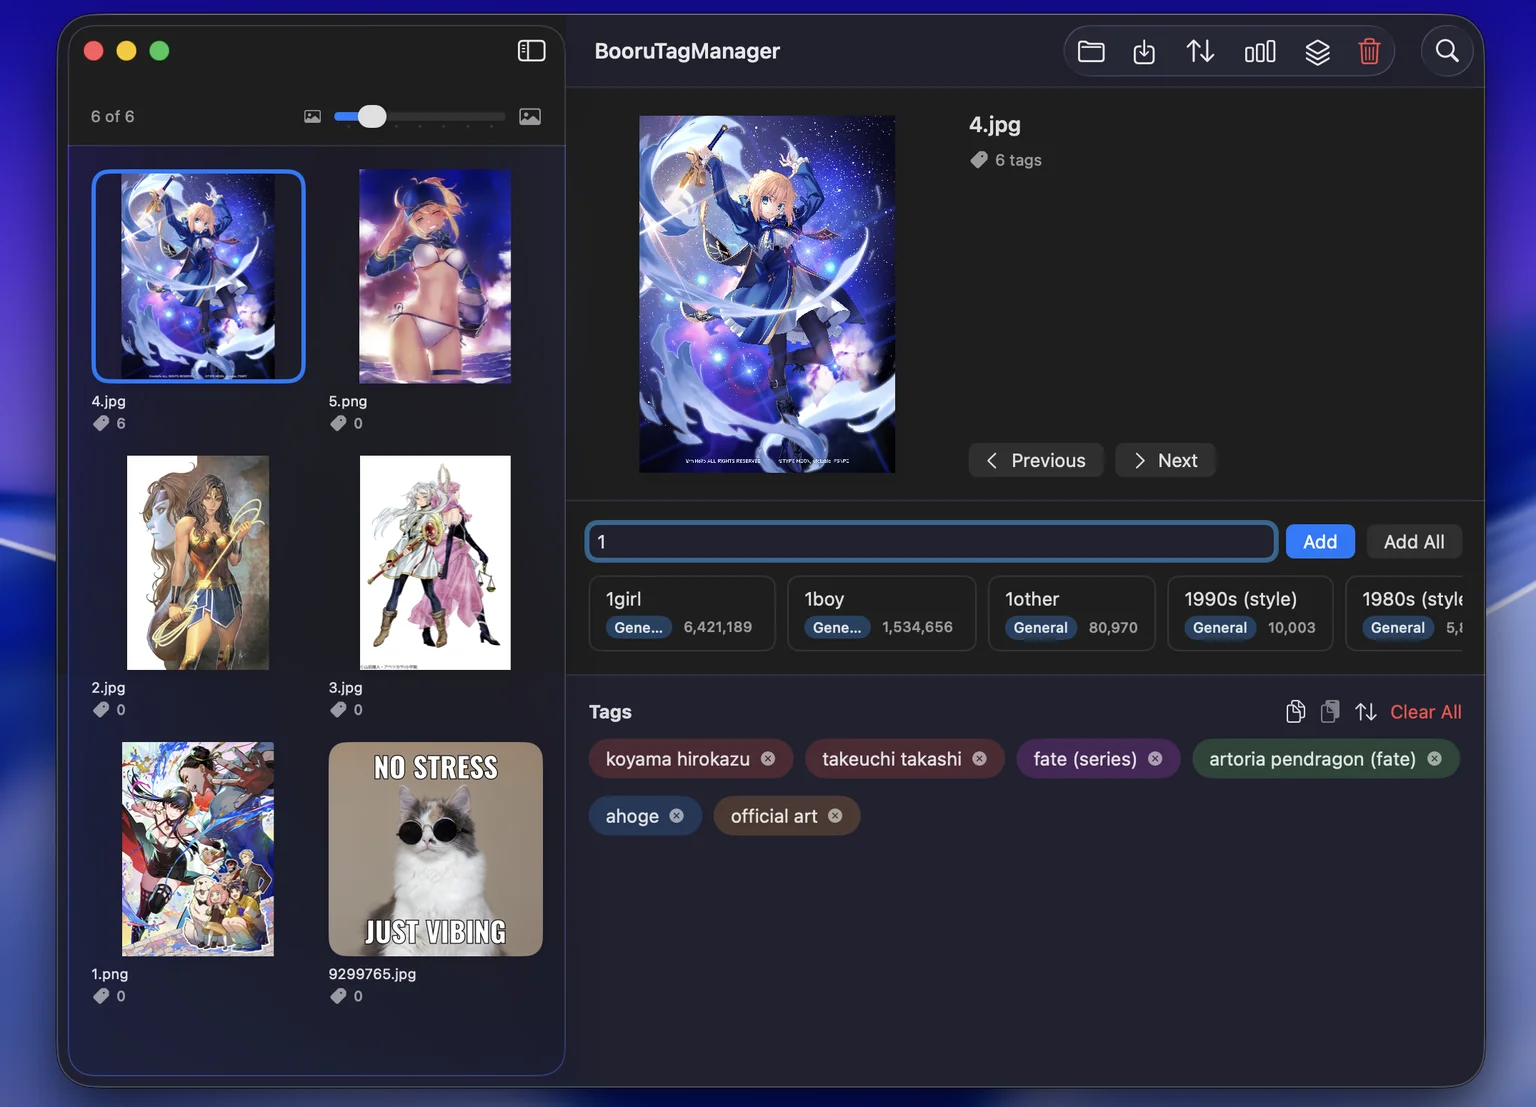Open the bar chart statistics icon

[1260, 51]
